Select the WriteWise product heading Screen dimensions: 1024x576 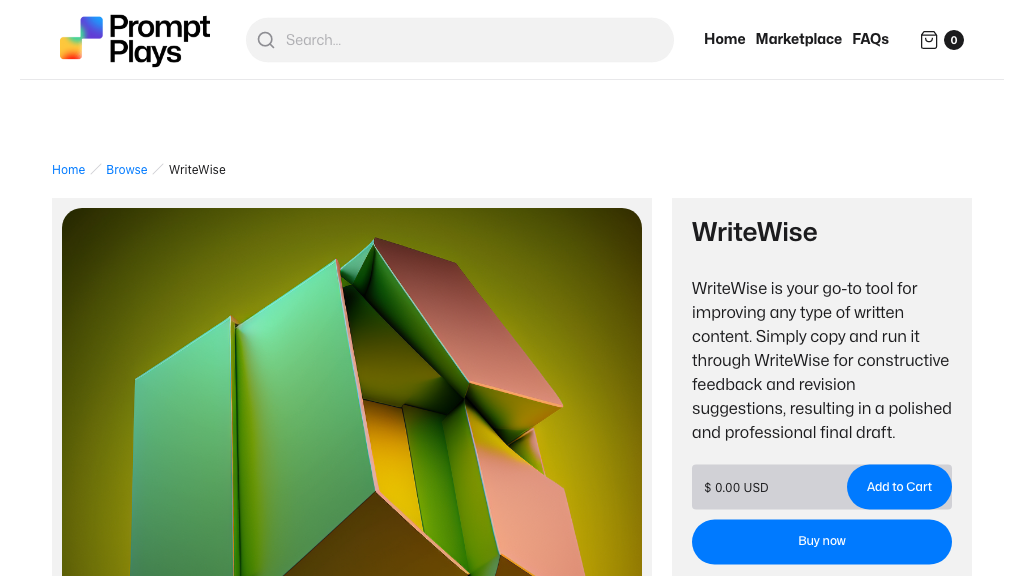click(x=754, y=232)
